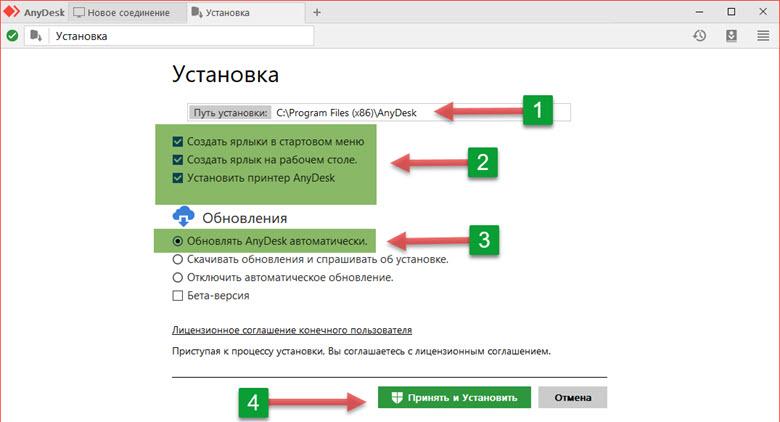This screenshot has height=422, width=780.
Task: Toggle 'Создать ярлыки в стартовом меню' checkbox
Action: point(178,142)
